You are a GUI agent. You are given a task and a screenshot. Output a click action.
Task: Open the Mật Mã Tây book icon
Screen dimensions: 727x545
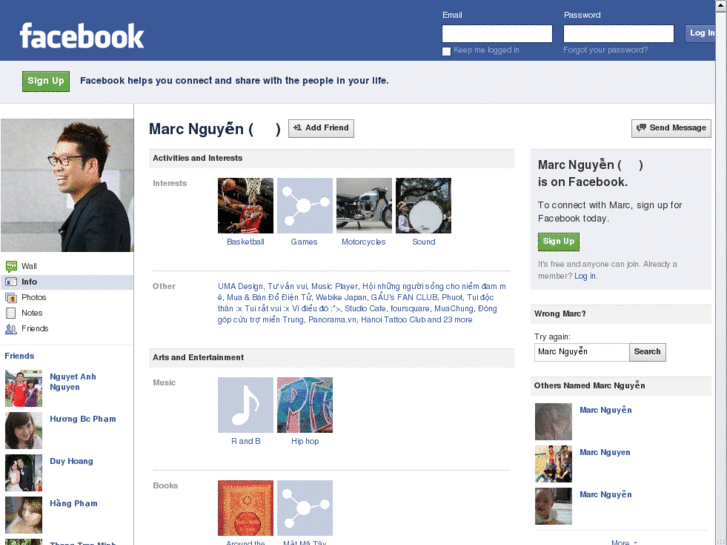(305, 508)
